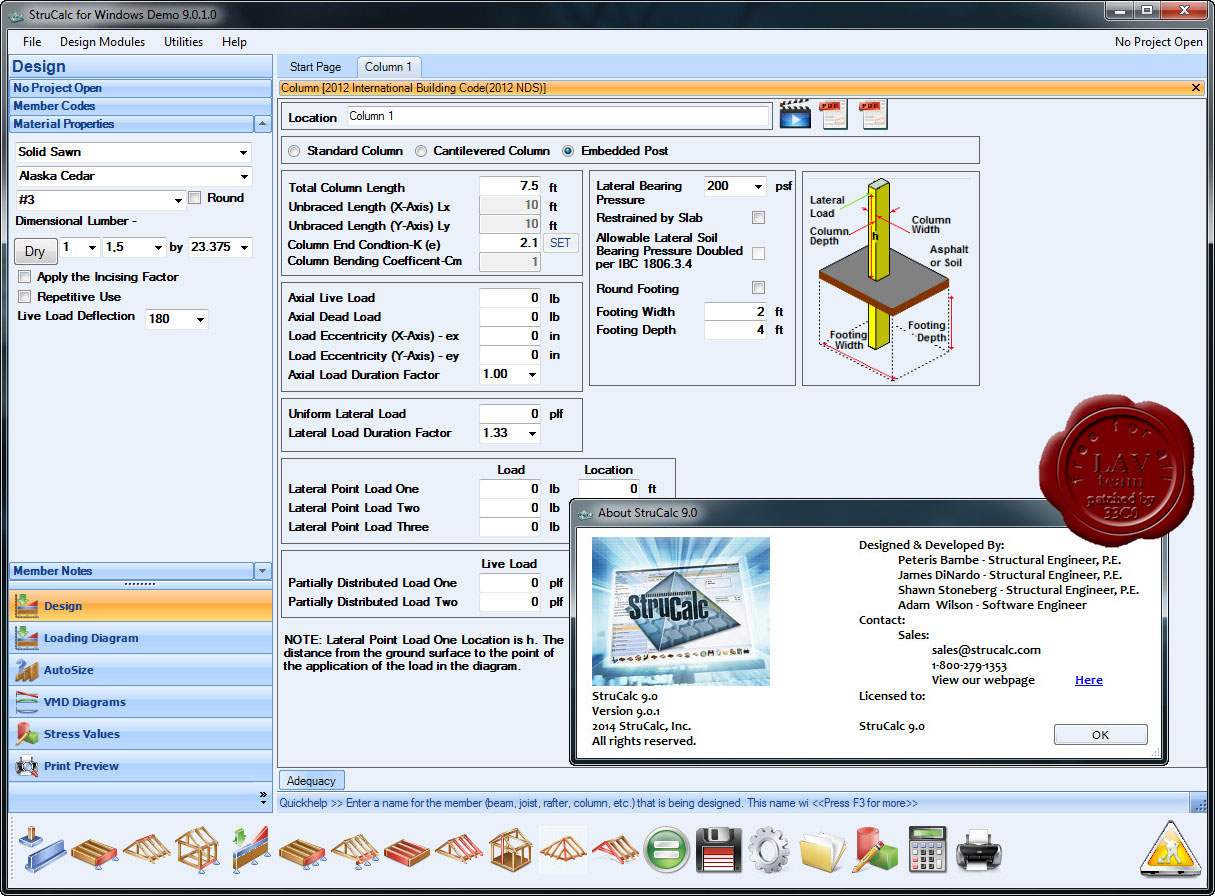The height and width of the screenshot is (896, 1215).
Task: Close the Column orange header bar with X
Action: (1196, 88)
